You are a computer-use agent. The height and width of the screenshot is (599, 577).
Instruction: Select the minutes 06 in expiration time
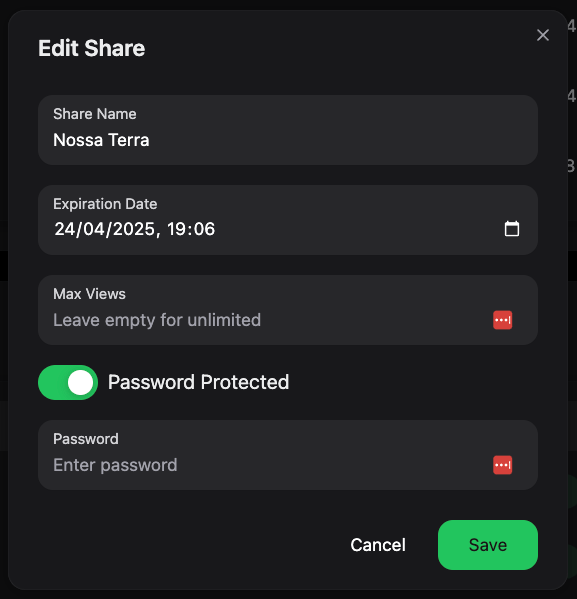204,229
